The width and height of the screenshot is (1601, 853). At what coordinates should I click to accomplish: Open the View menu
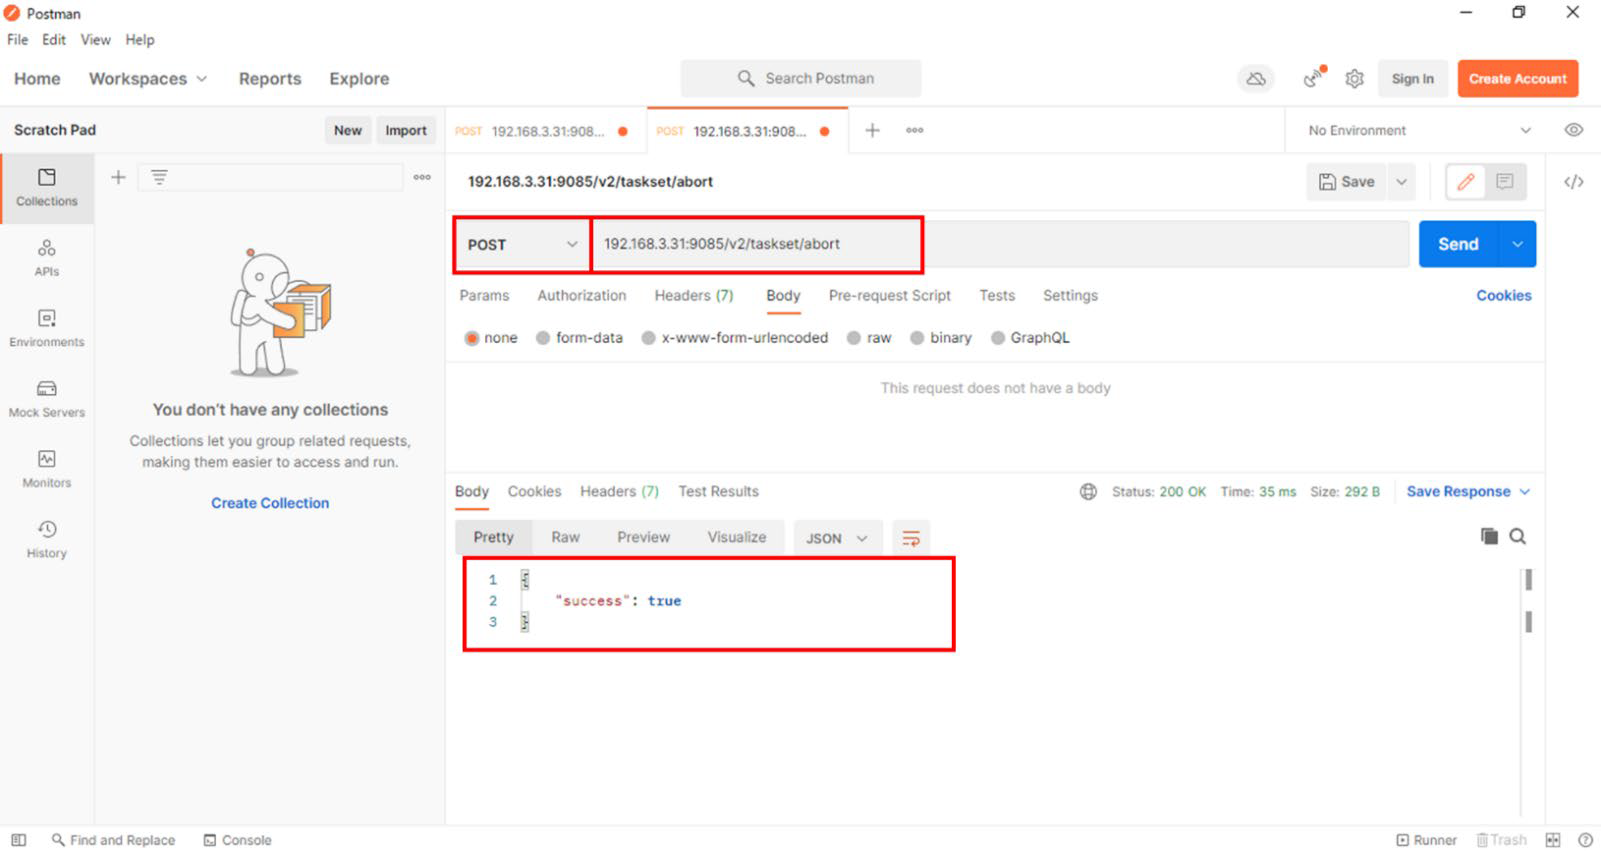coord(95,40)
